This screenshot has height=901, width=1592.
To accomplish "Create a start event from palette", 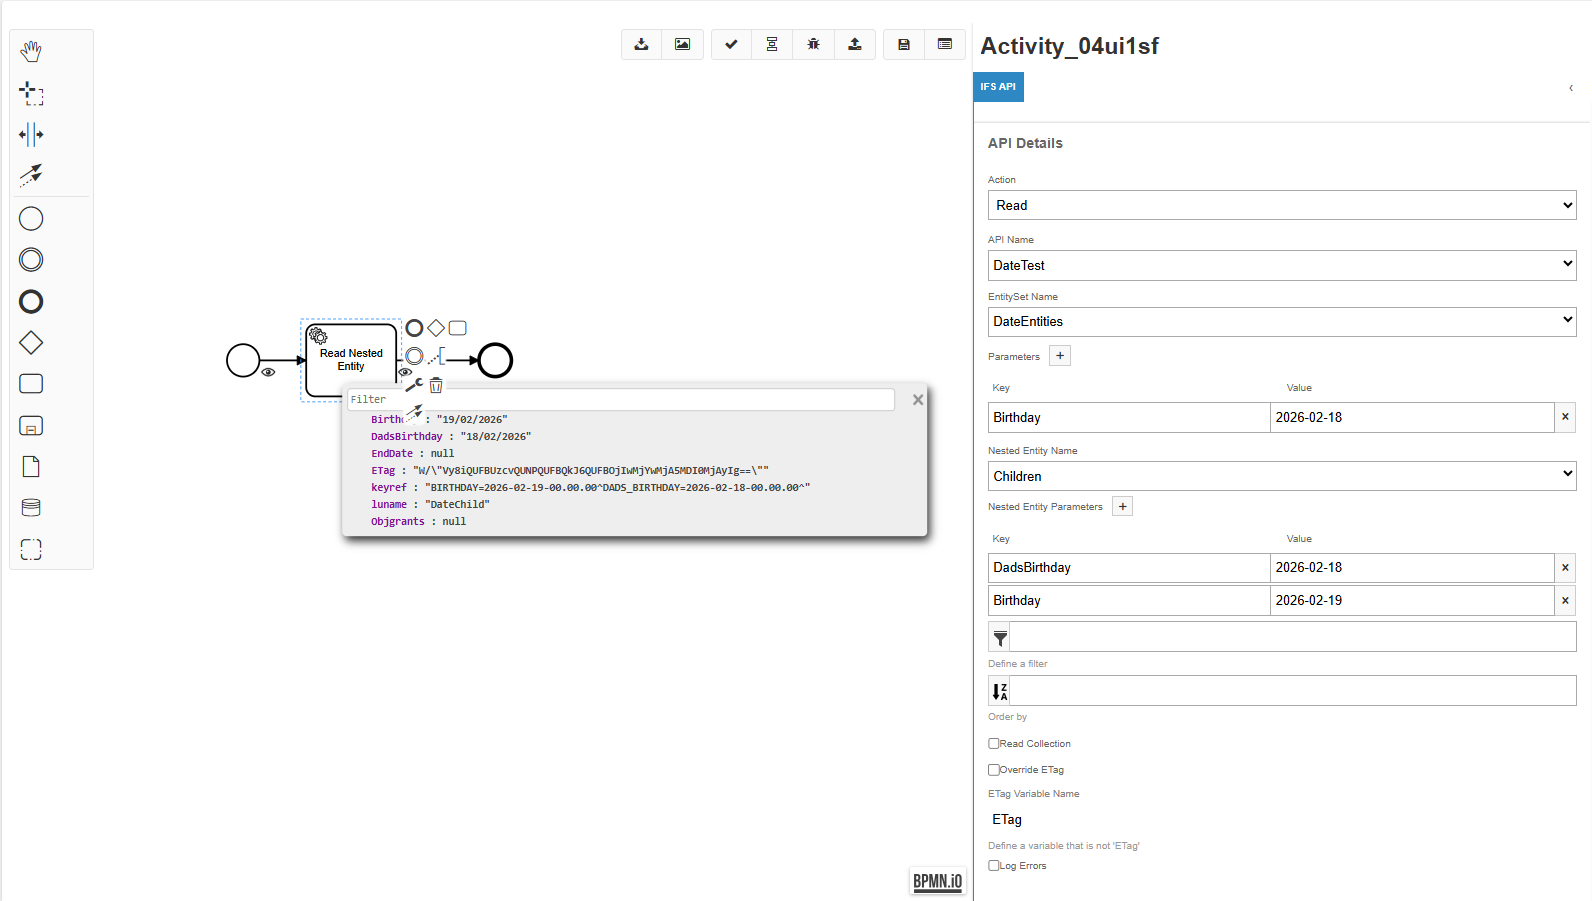I will pos(31,219).
